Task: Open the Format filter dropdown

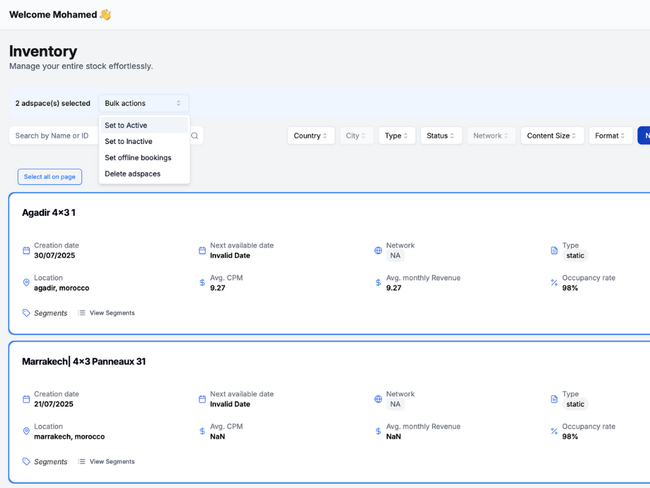Action: pyautogui.click(x=609, y=136)
